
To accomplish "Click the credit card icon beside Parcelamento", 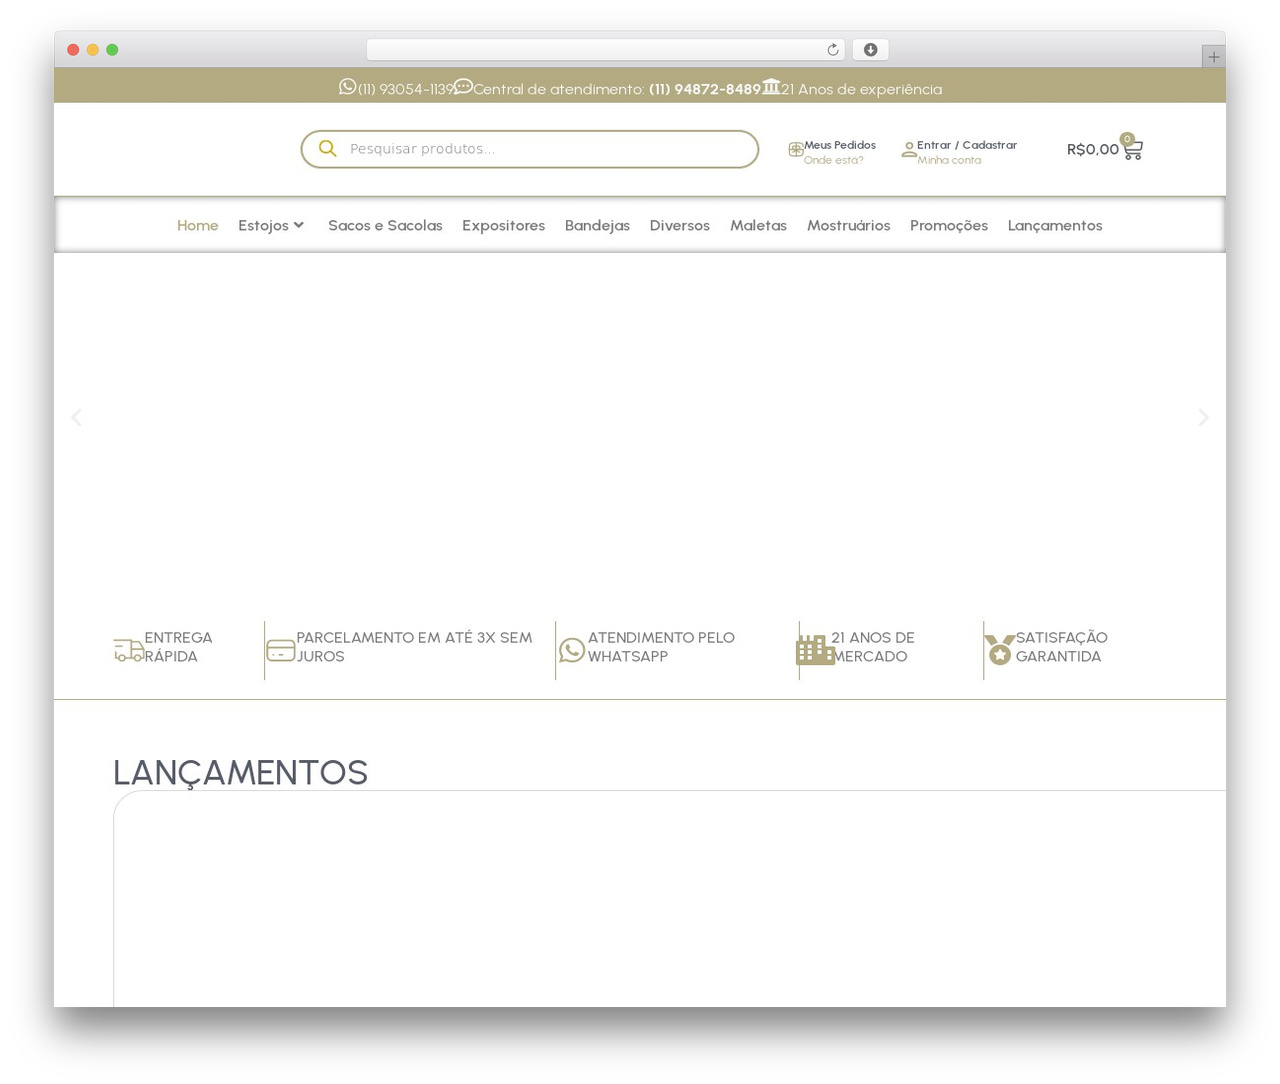I will click(x=281, y=650).
